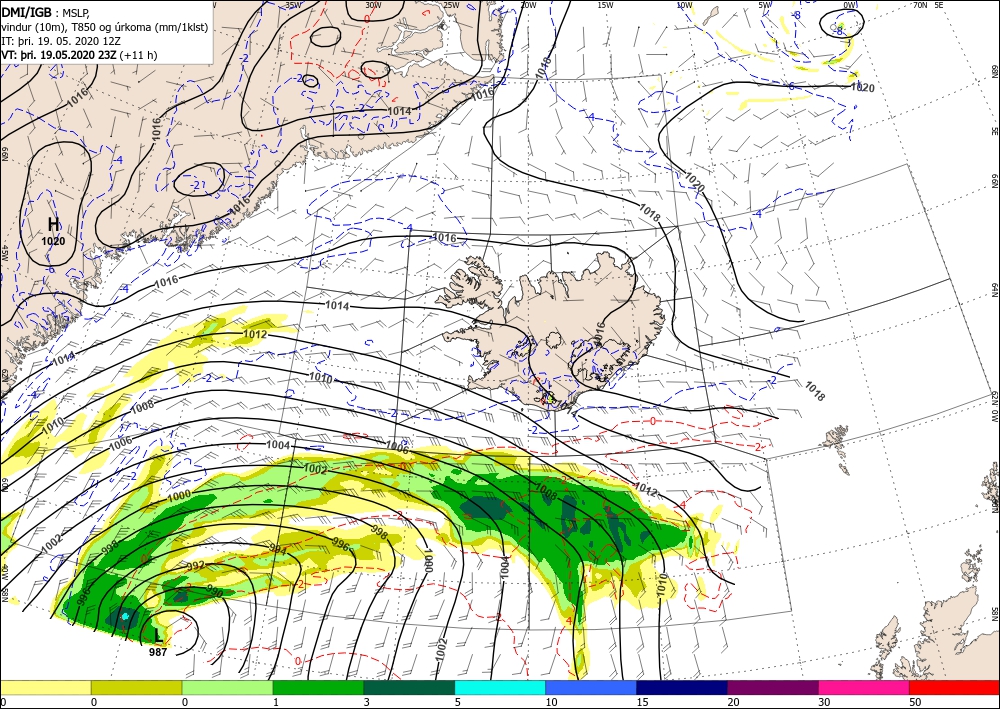Pick the cyan legend swatch
The image size is (1000, 709).
click(500, 687)
